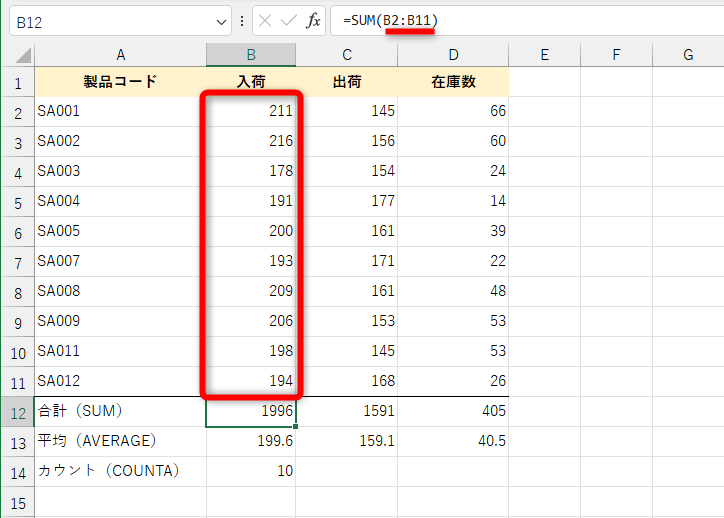Viewport: 724px width, 518px height.
Task: Click the 平均（AVERAGE） label cell
Action: (121, 441)
